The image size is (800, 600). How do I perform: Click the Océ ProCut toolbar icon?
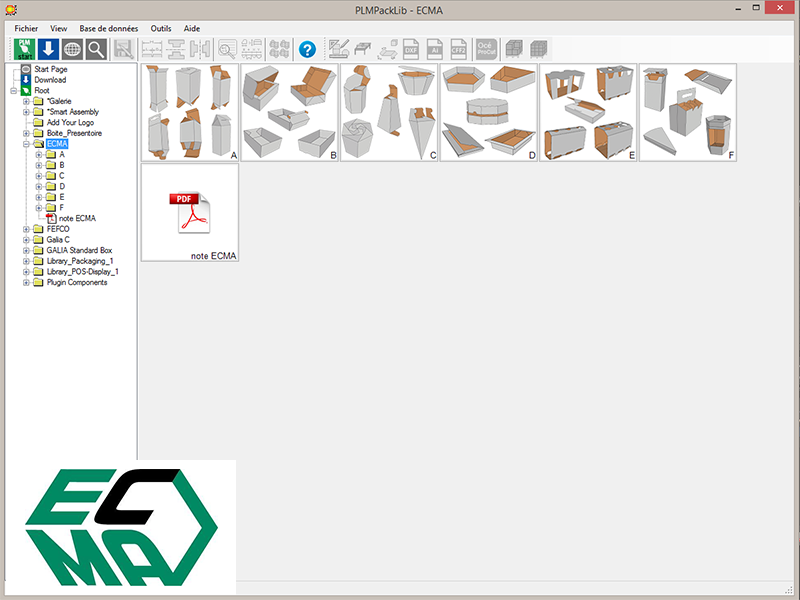[x=486, y=49]
